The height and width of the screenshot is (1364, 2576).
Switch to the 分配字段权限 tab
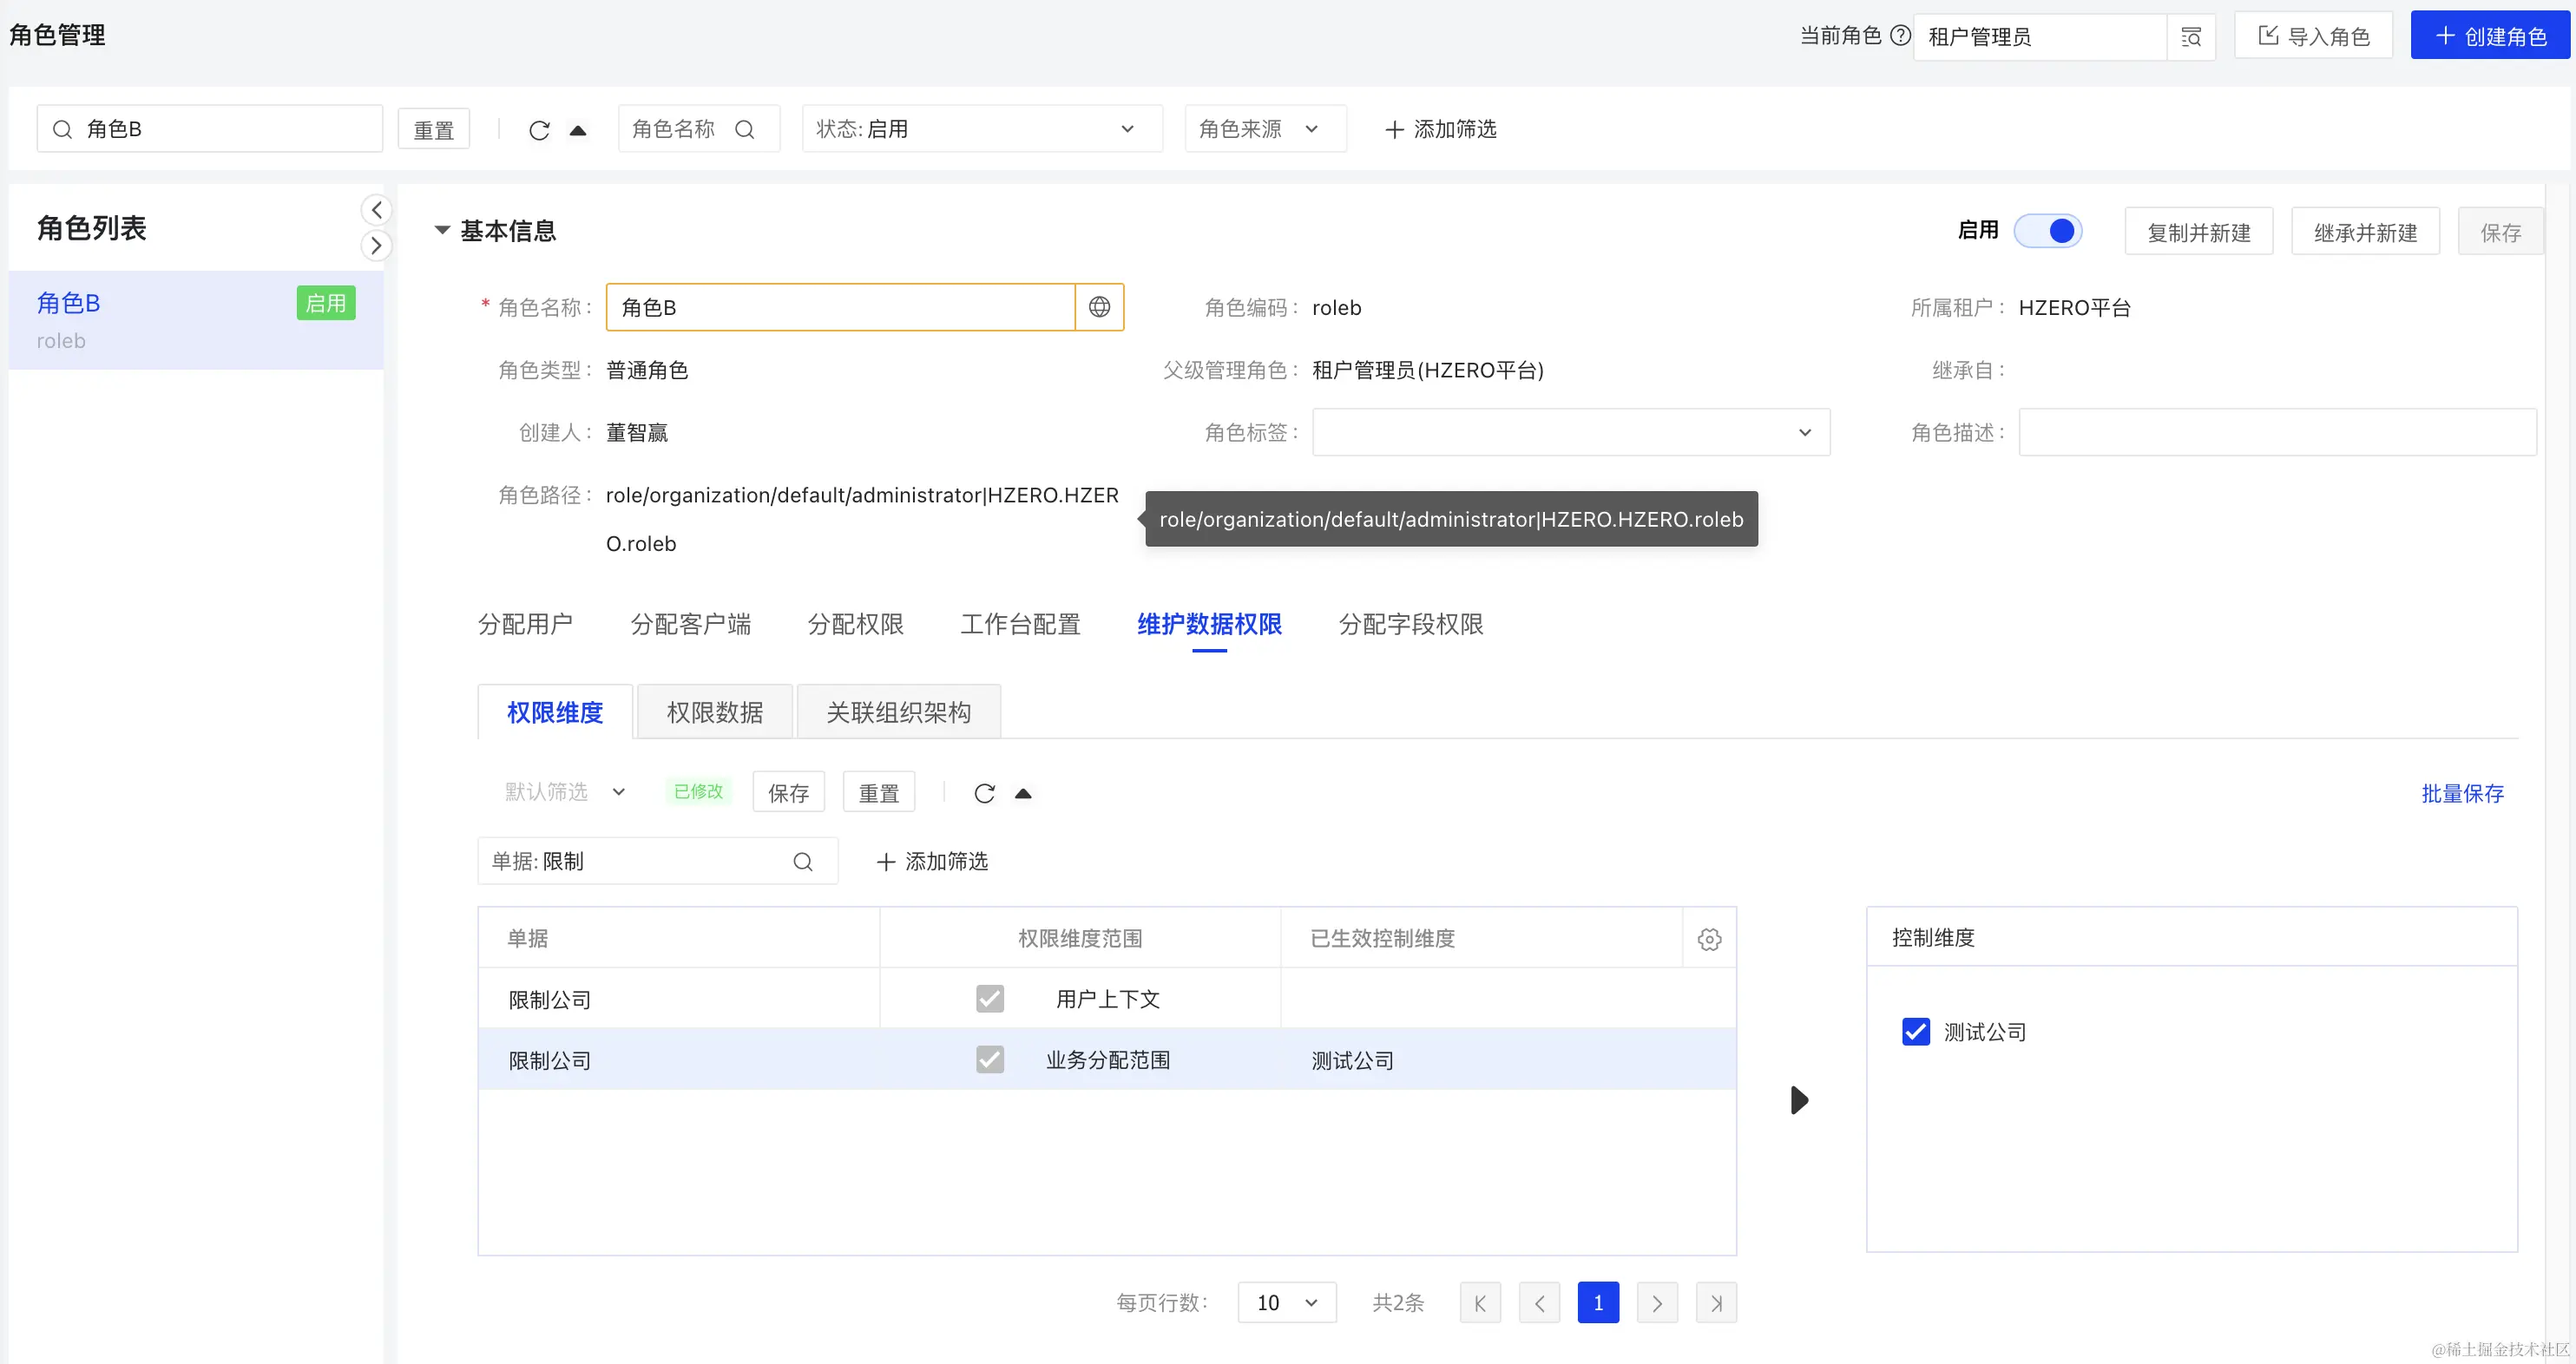tap(1411, 624)
